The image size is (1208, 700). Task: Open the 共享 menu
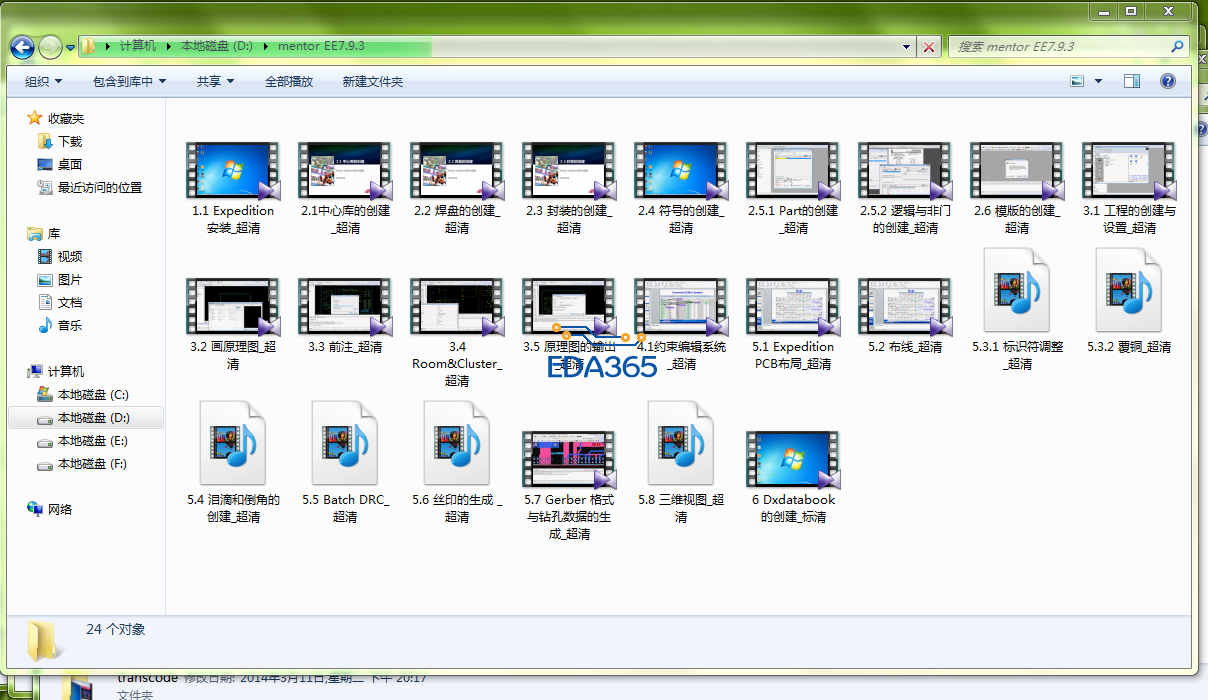click(x=215, y=81)
